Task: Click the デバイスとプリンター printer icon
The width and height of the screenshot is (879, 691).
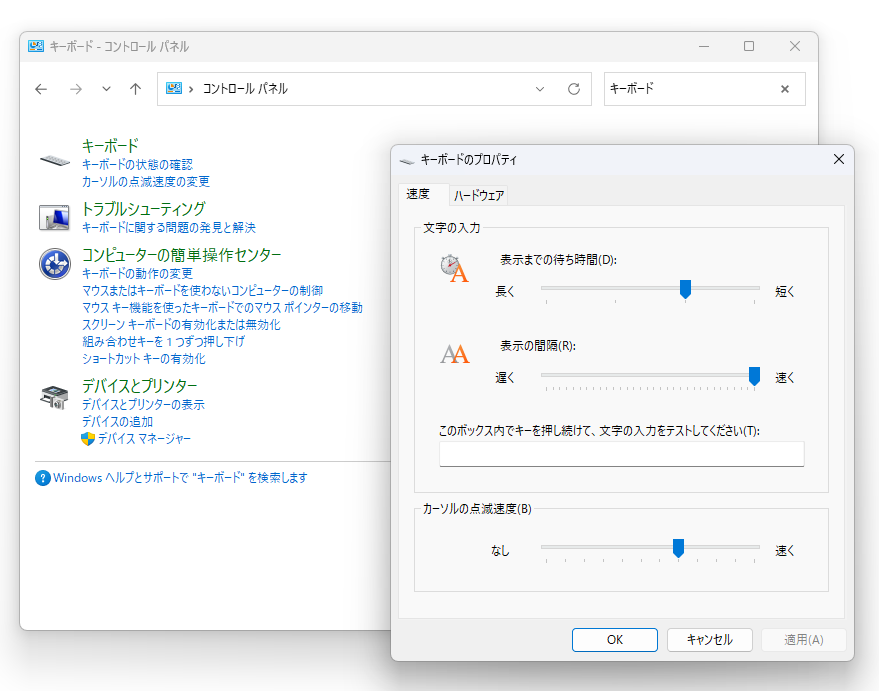Action: (x=53, y=398)
